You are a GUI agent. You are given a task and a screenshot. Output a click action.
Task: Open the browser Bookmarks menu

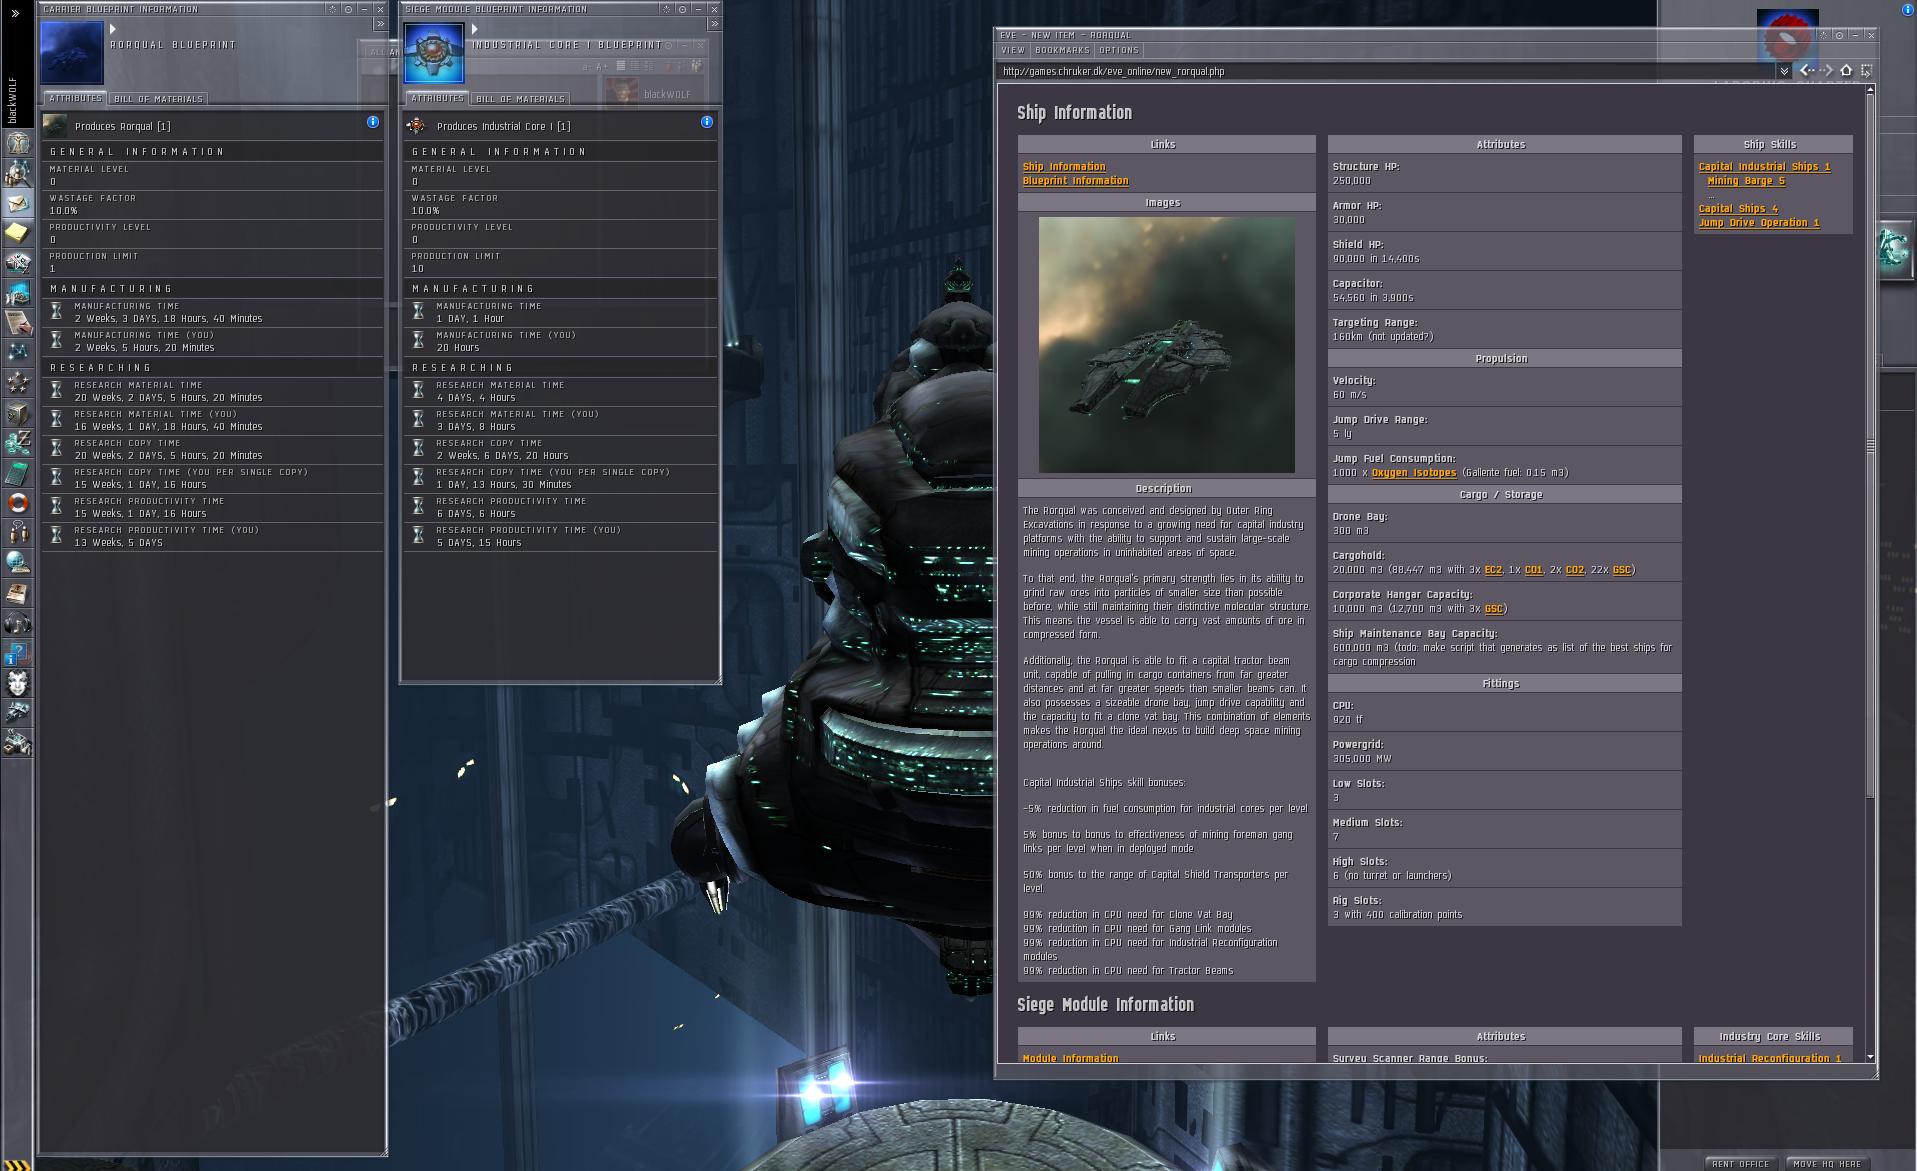[x=1062, y=50]
